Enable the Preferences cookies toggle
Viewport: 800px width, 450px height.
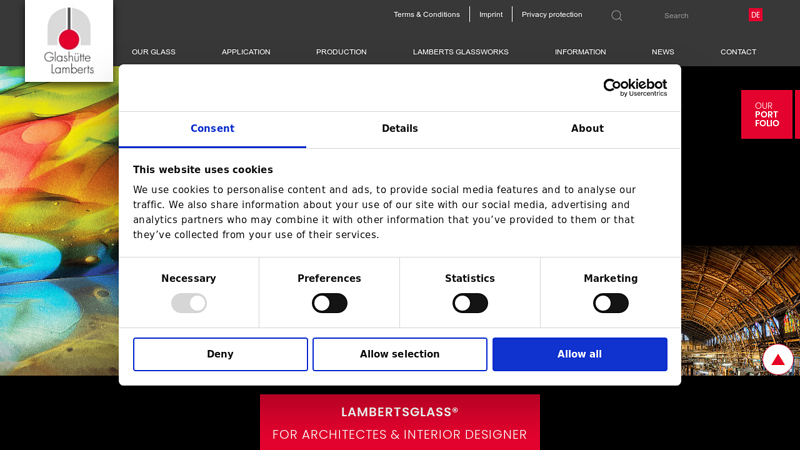coord(329,303)
